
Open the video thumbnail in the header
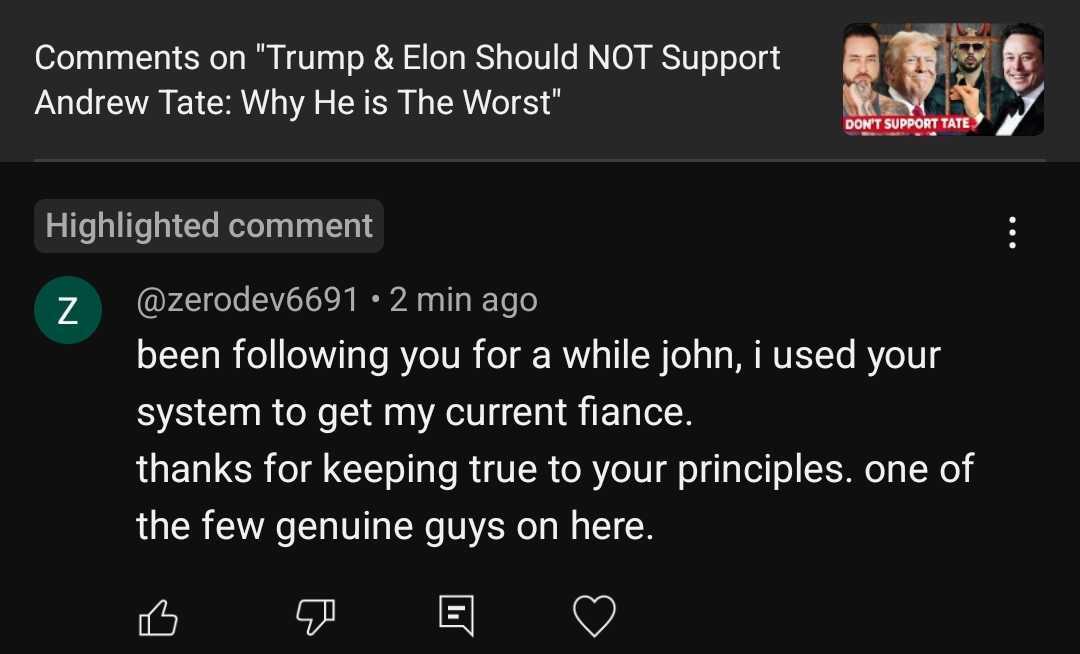(943, 79)
